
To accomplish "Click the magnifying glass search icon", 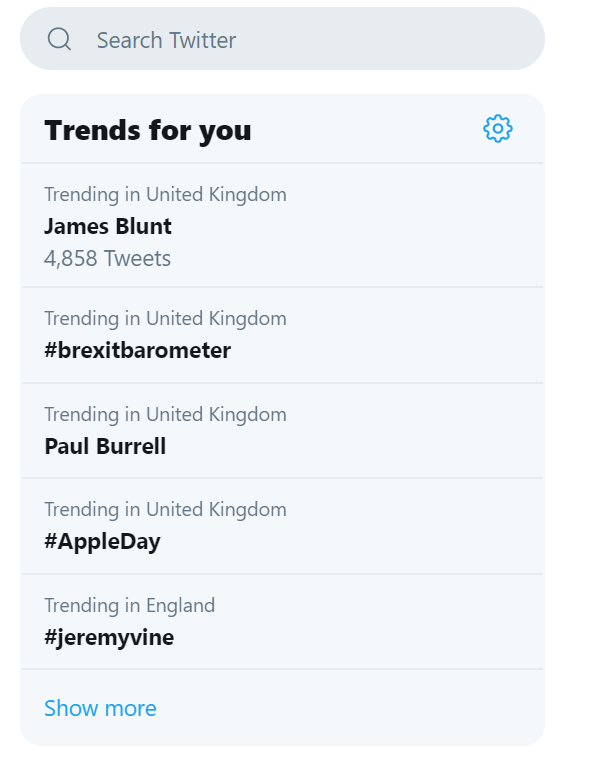I will pos(60,39).
